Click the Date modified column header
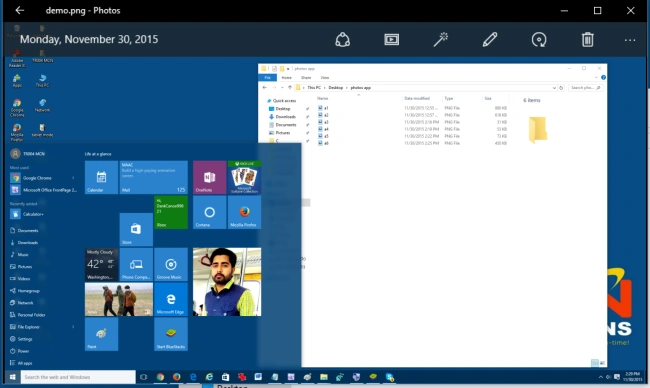Screen dimensions: 650x388 tap(417, 98)
